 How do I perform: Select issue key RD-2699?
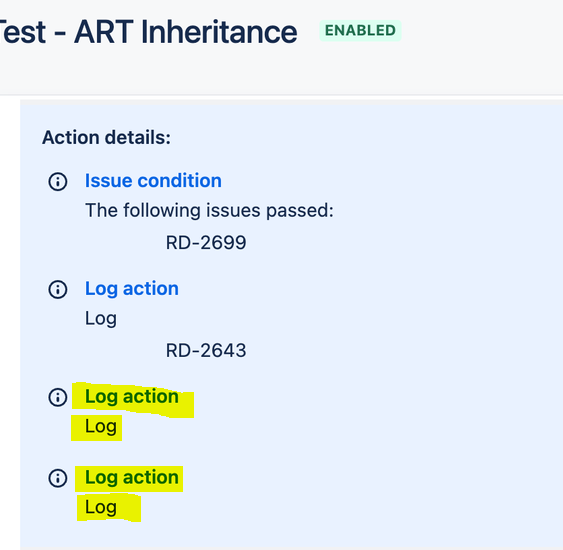[206, 243]
